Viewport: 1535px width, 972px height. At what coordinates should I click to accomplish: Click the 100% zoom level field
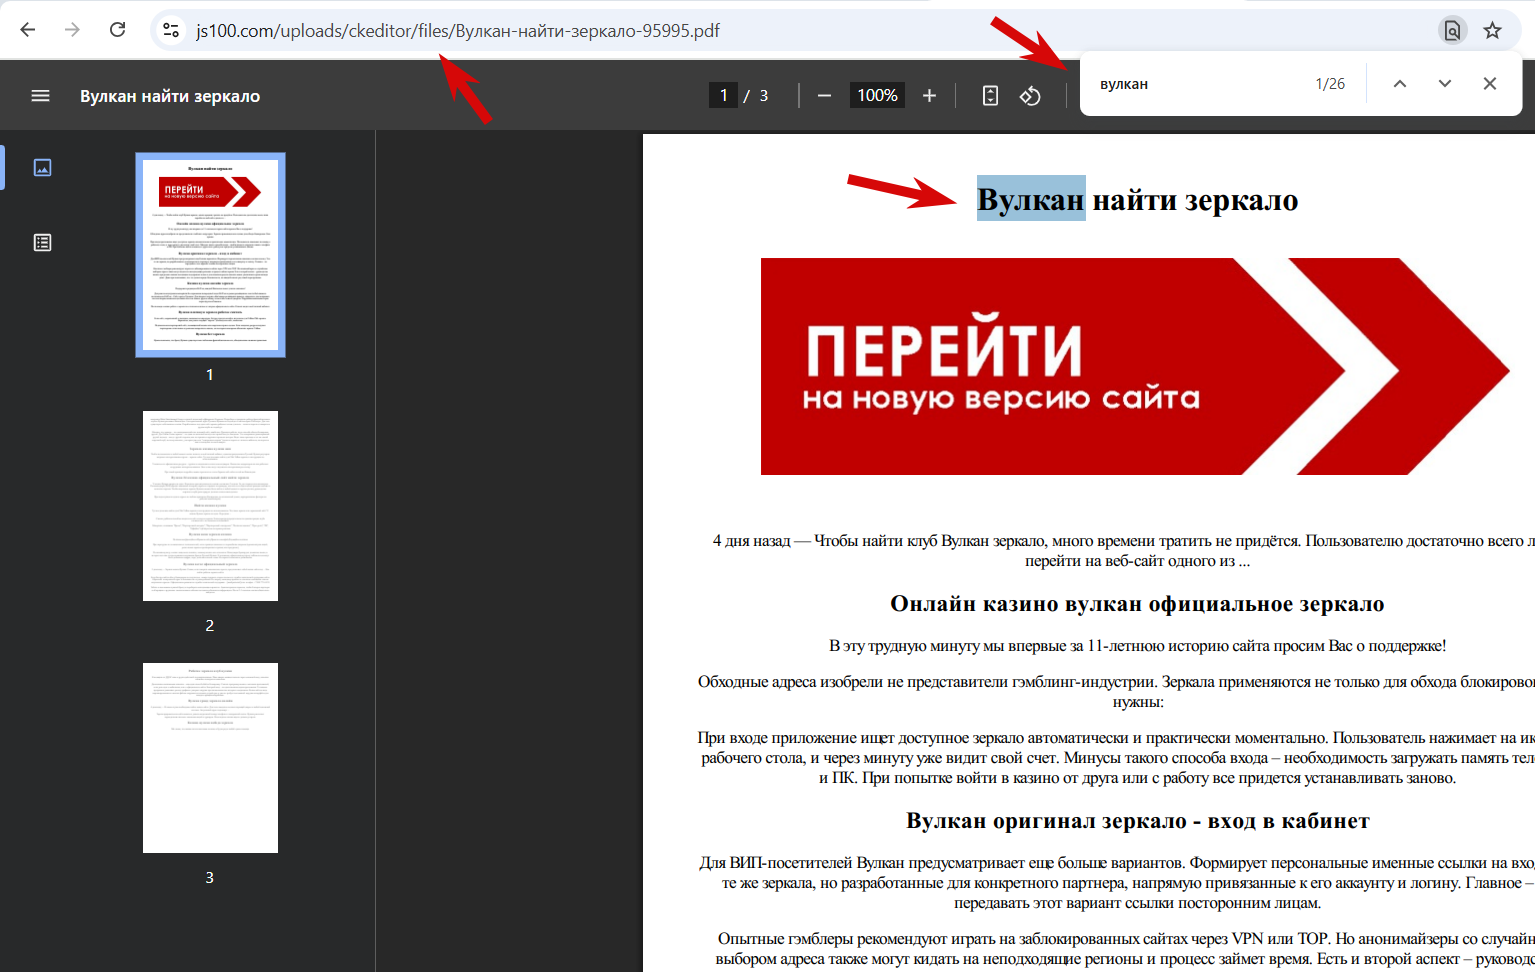877,95
